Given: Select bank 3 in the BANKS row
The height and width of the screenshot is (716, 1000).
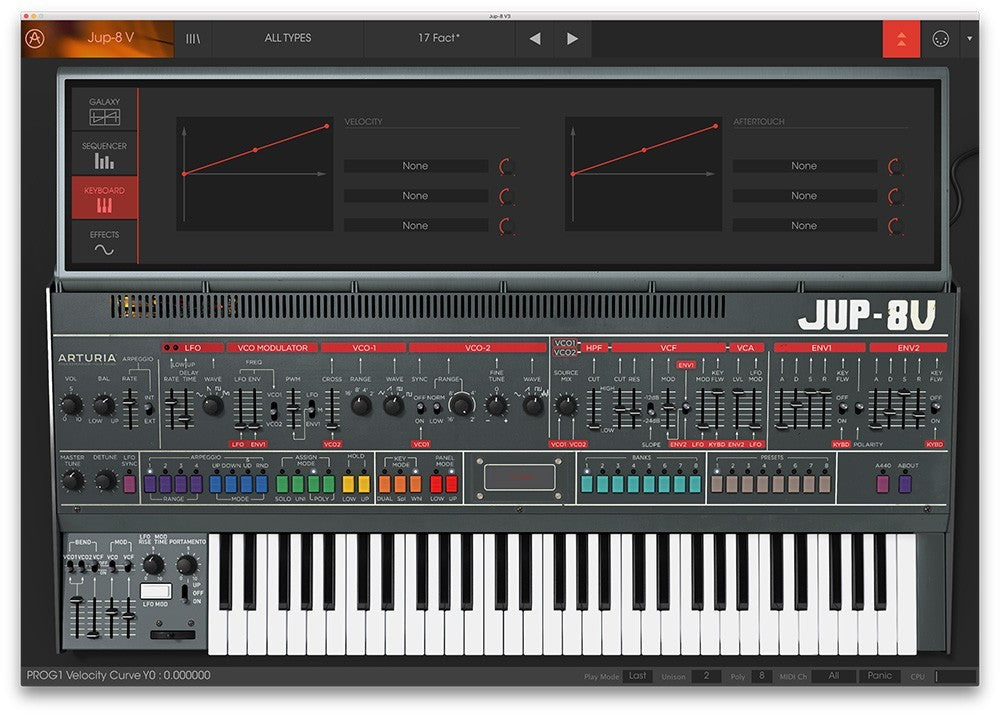Looking at the screenshot, I should pos(618,484).
